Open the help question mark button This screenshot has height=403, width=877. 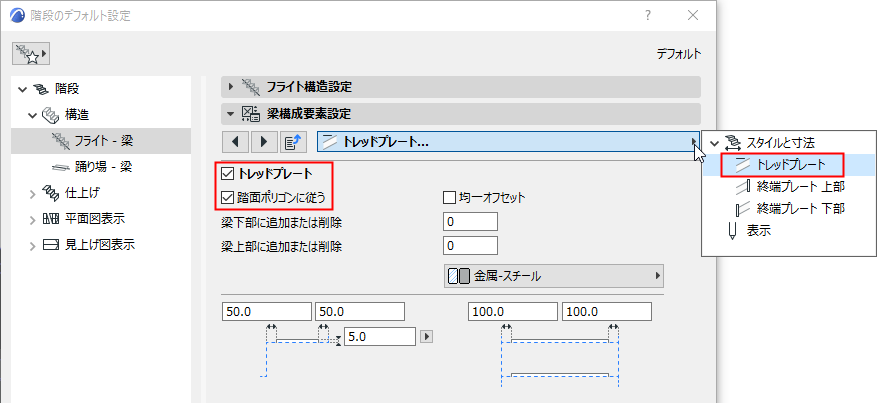point(648,15)
